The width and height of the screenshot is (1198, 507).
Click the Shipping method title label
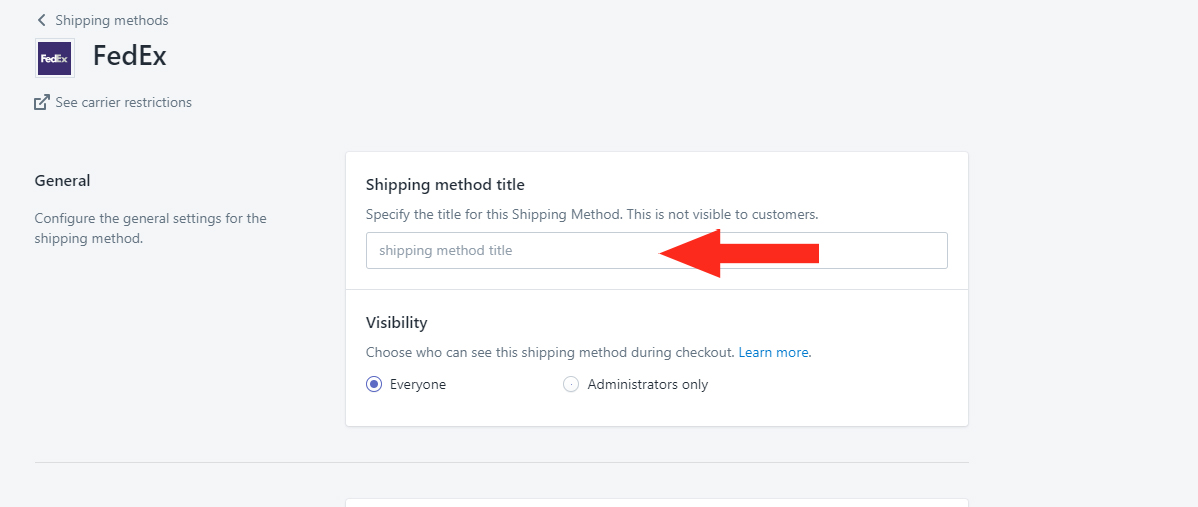(445, 185)
